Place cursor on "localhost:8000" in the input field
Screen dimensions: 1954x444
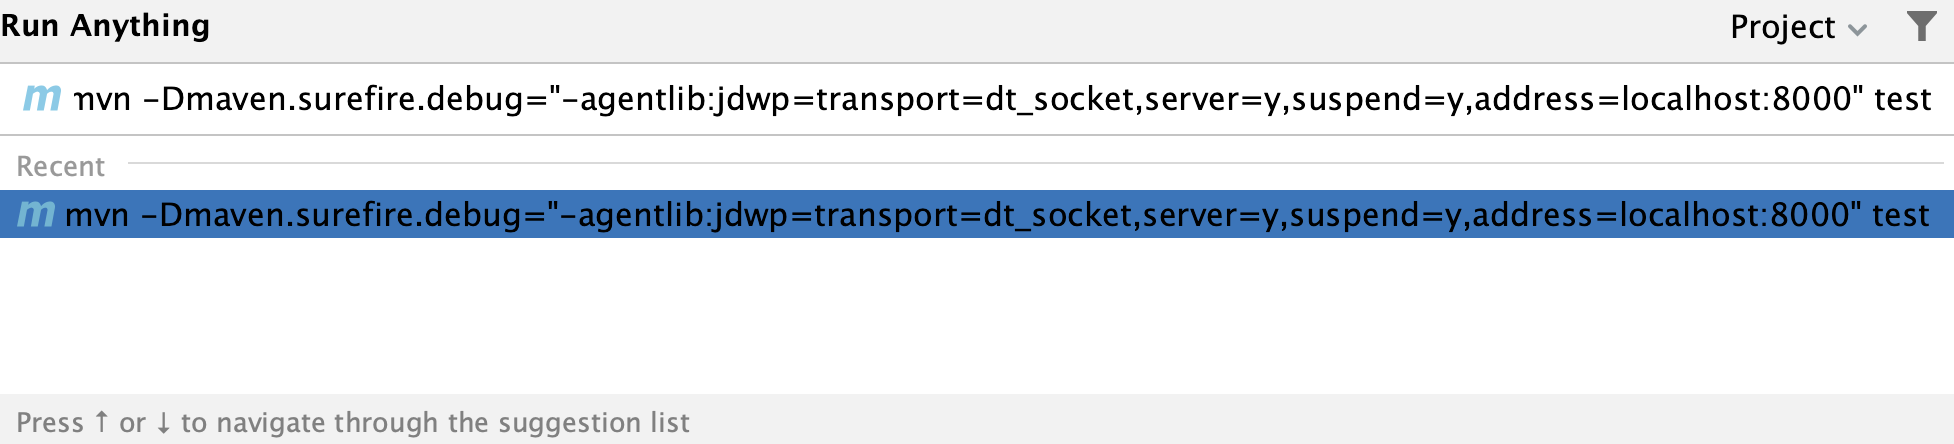click(1736, 99)
